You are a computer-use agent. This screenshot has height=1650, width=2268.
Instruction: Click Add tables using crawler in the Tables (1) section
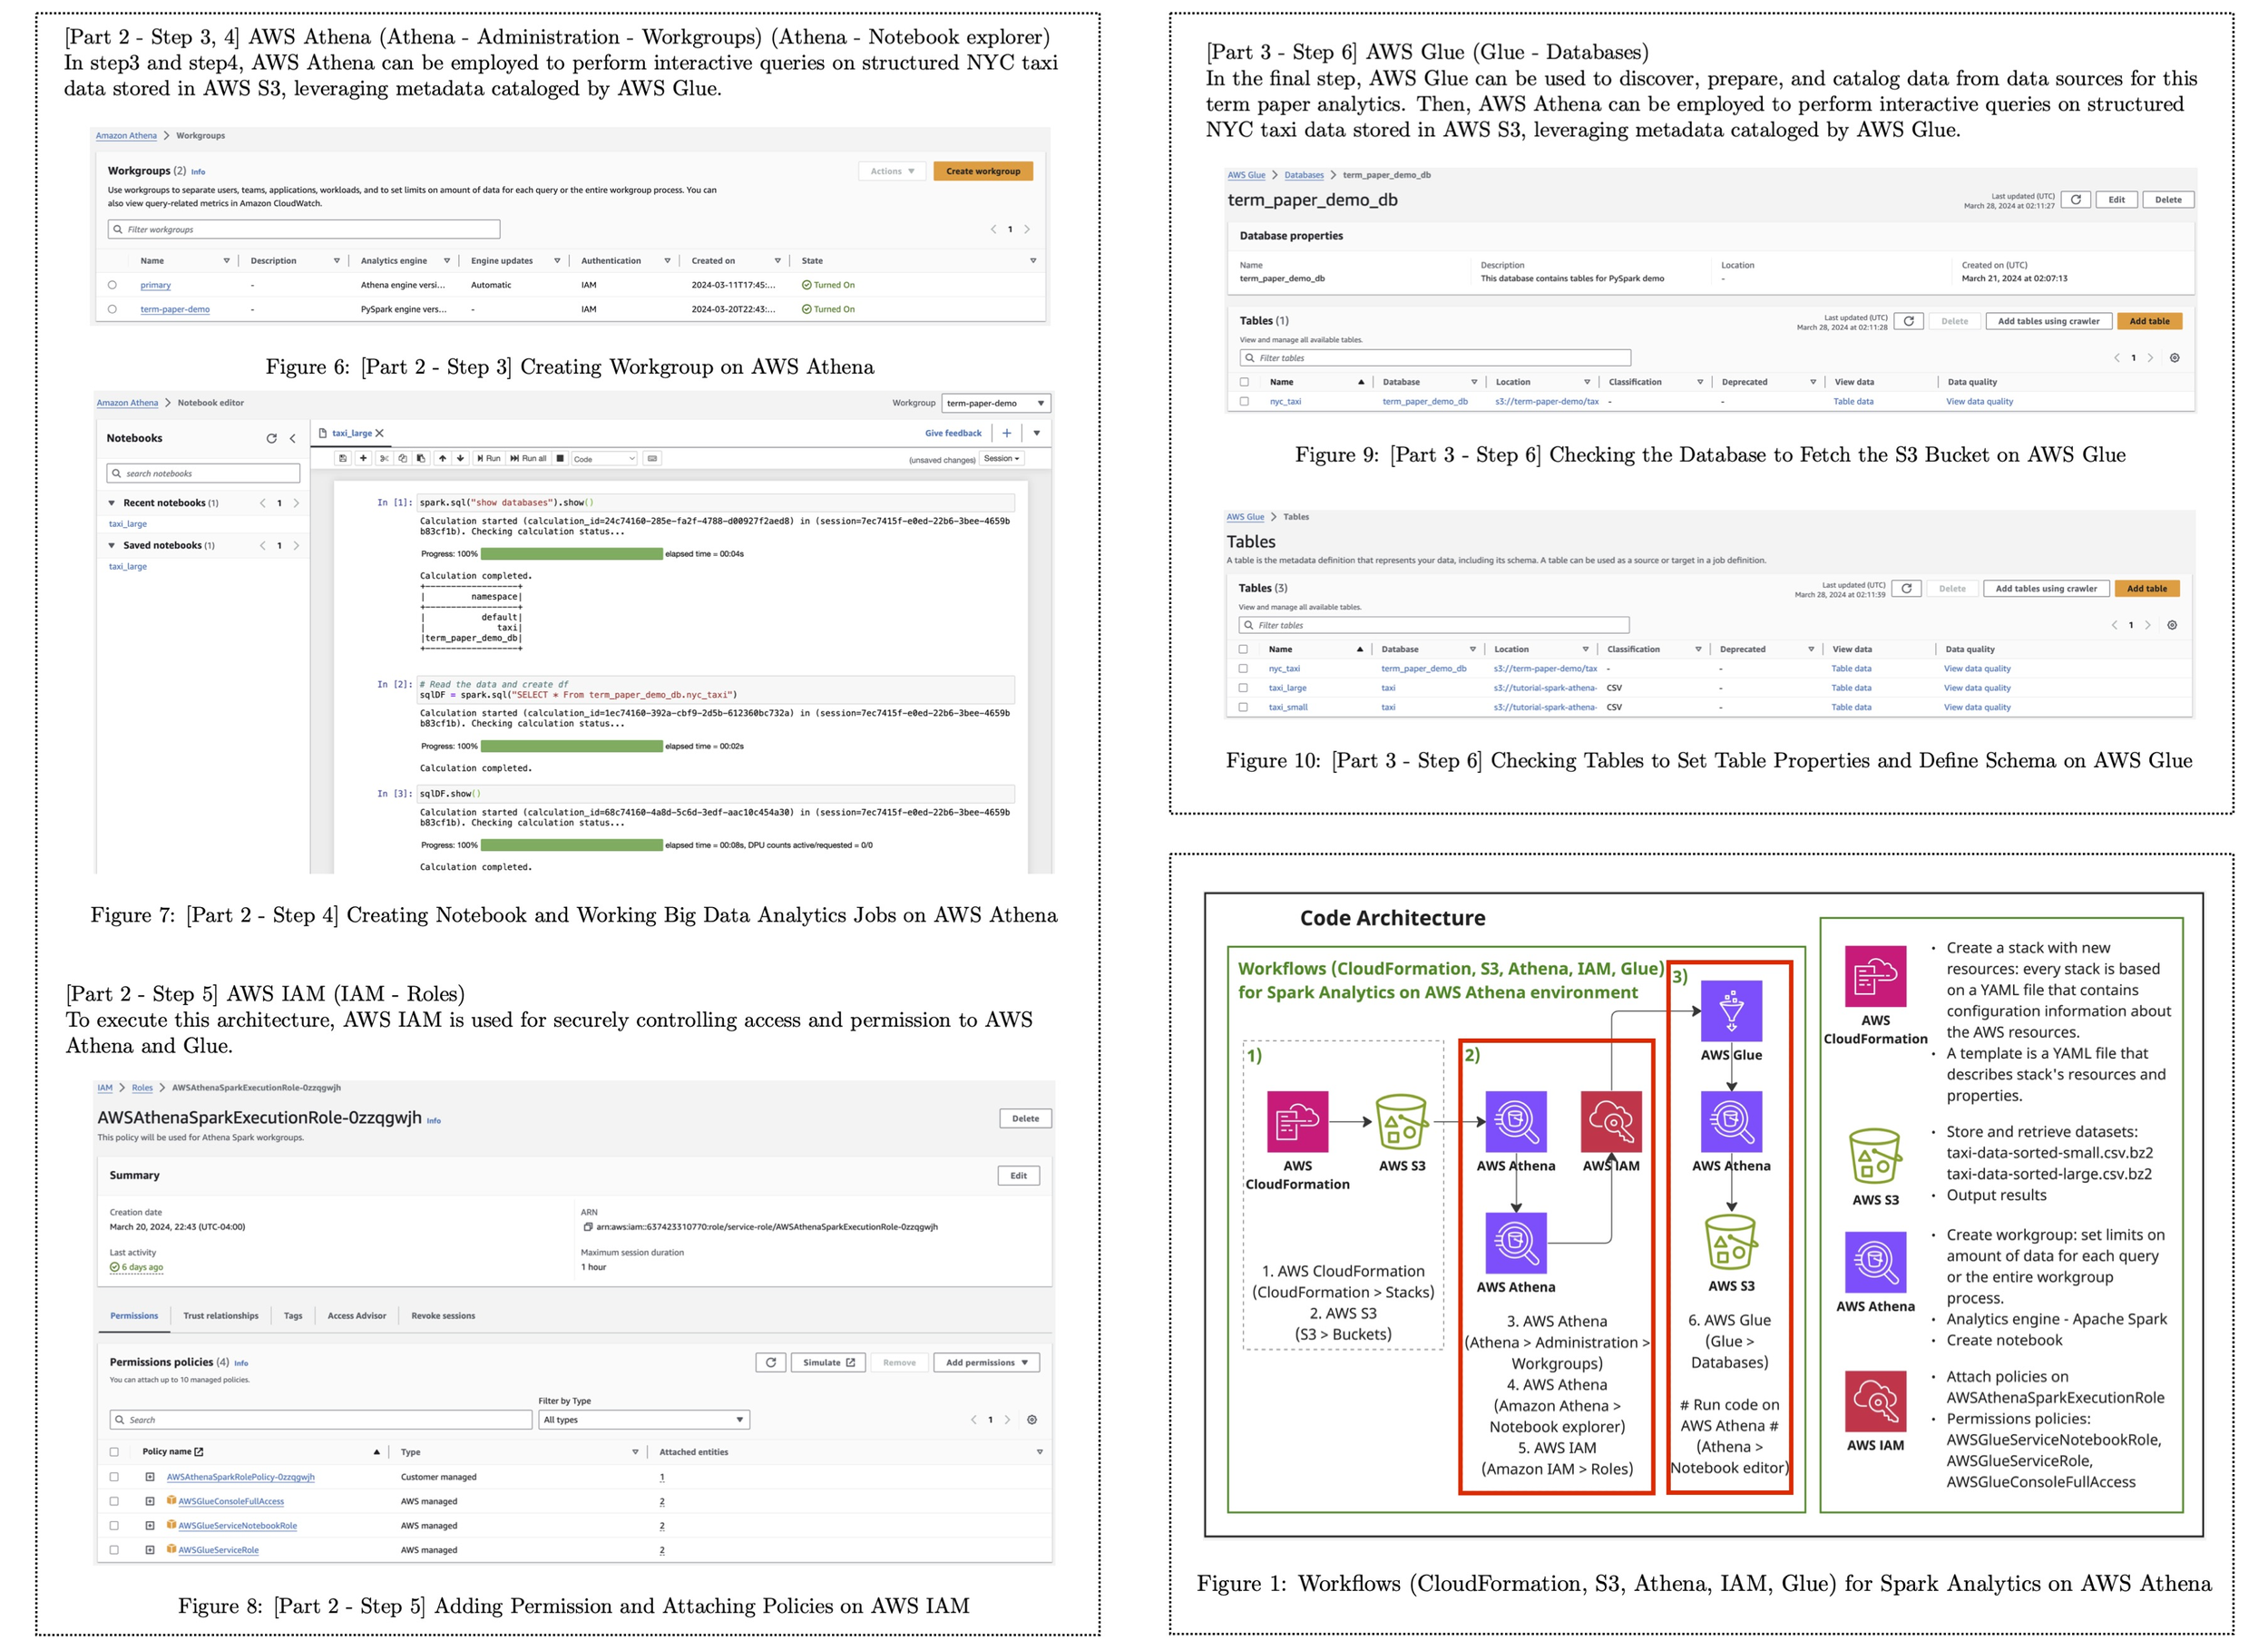coord(2048,321)
